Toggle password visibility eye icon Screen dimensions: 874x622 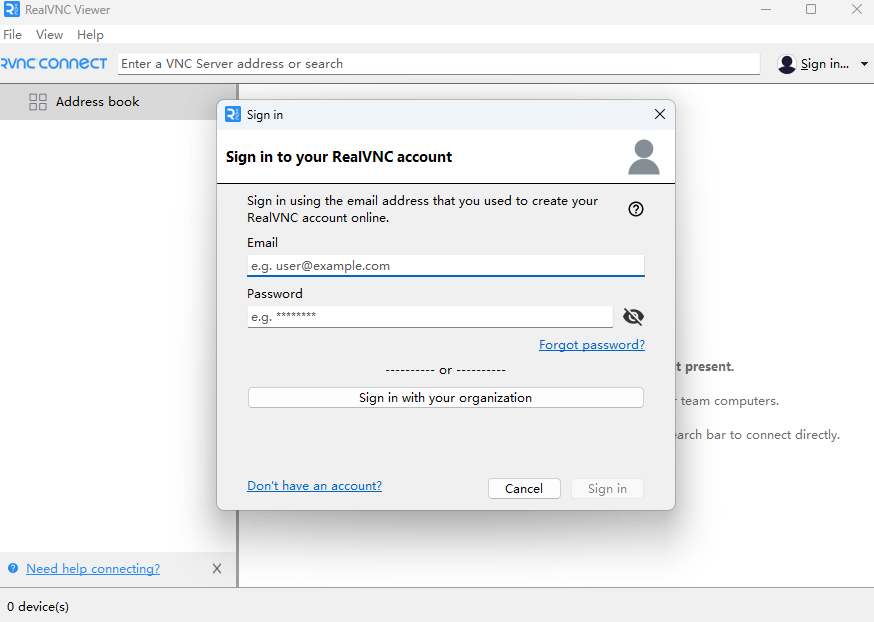coord(633,317)
